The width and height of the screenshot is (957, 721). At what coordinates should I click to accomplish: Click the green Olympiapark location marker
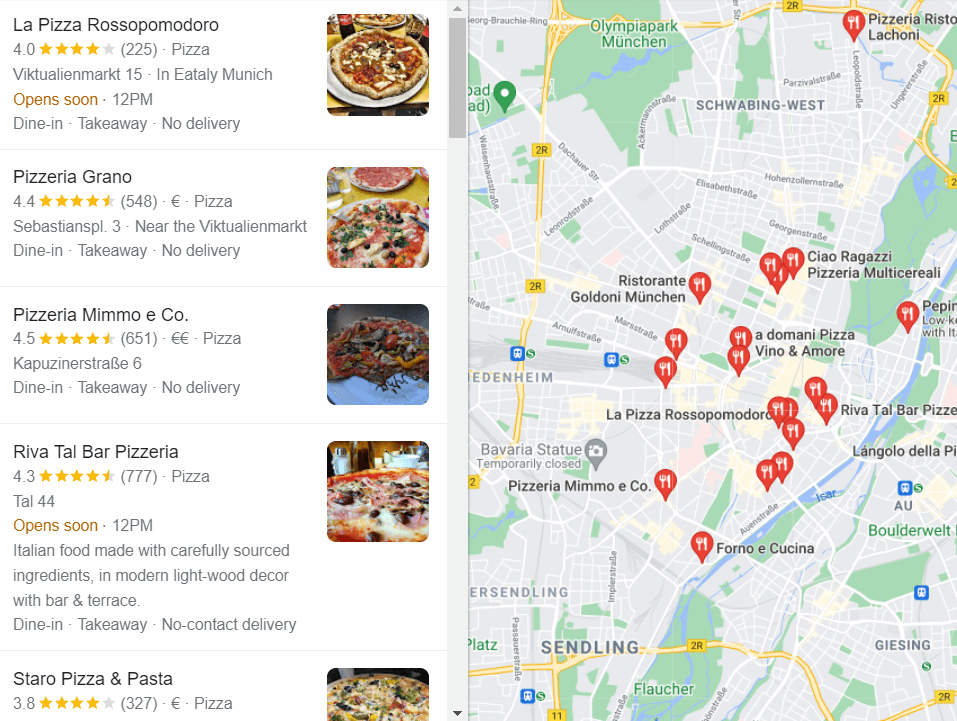[x=504, y=95]
